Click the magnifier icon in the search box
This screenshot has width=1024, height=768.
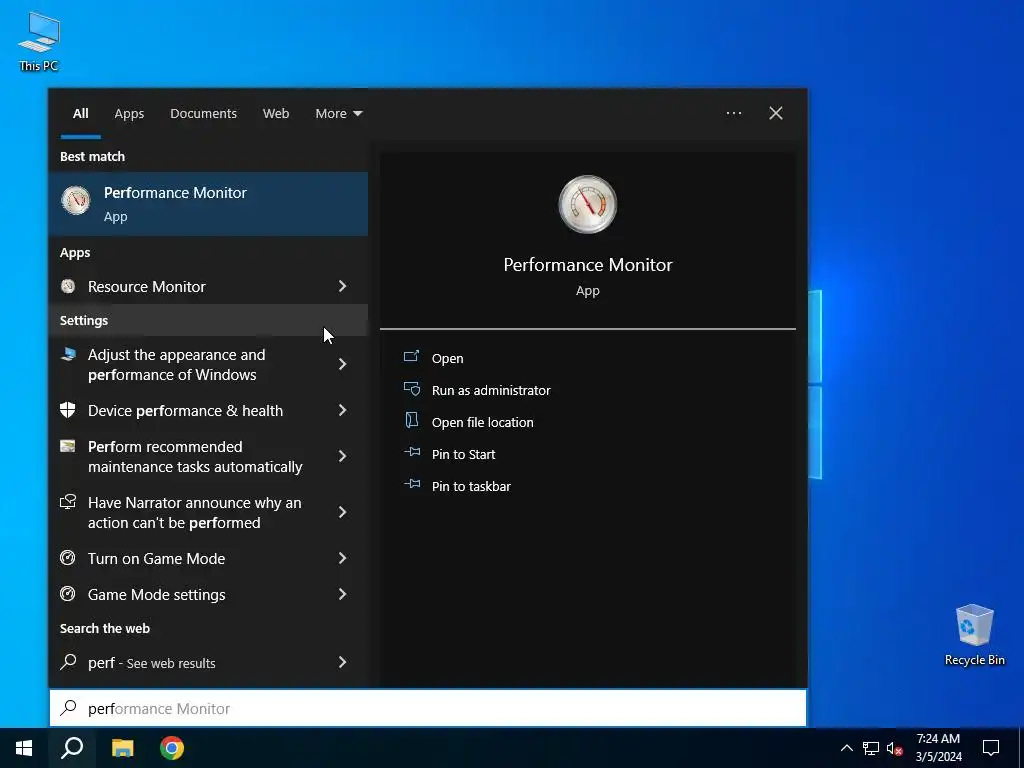69,708
